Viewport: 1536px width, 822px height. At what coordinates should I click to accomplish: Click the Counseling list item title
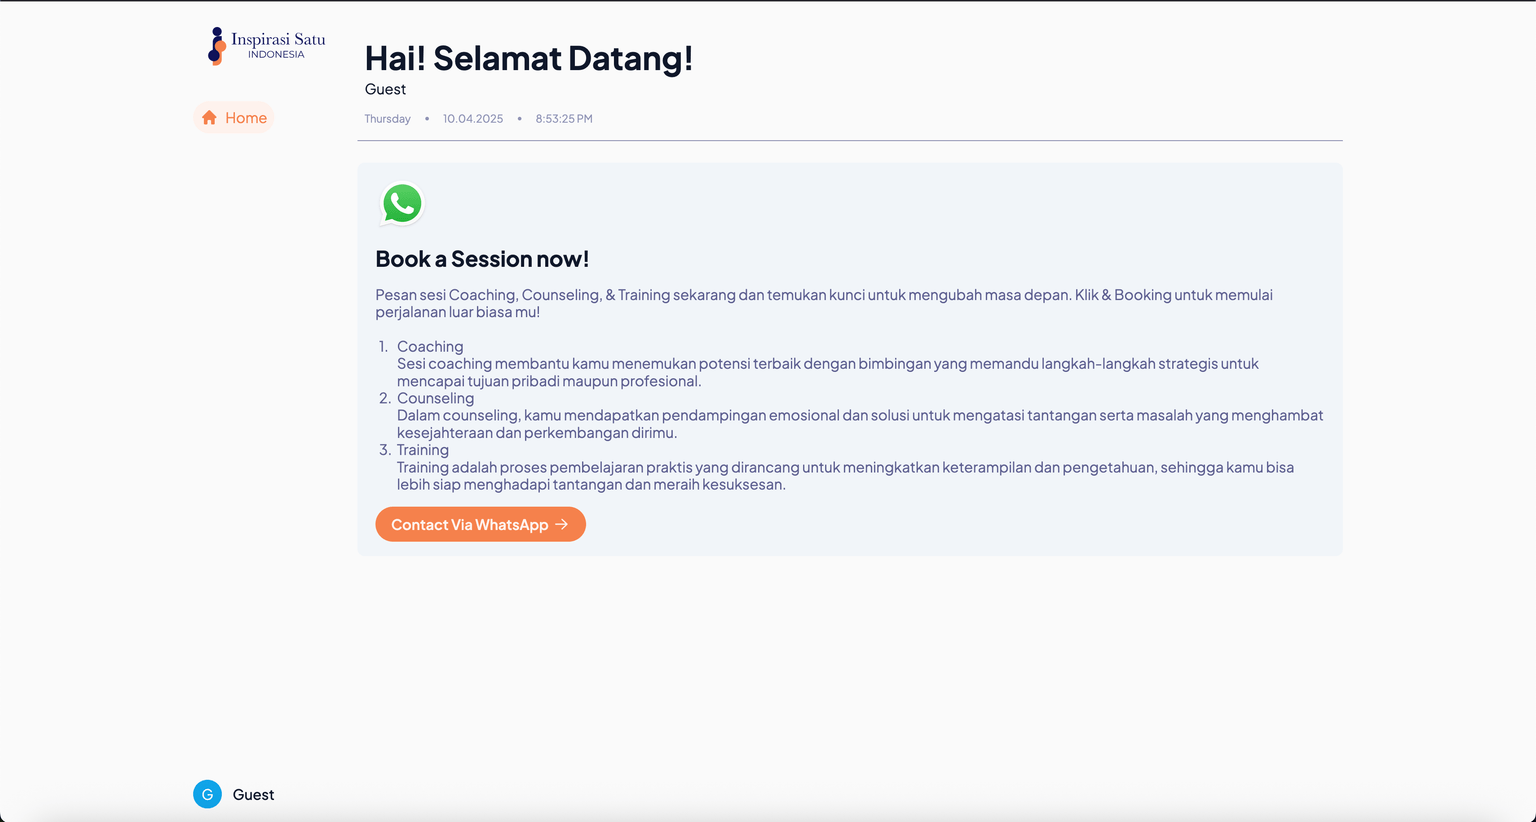tap(435, 398)
